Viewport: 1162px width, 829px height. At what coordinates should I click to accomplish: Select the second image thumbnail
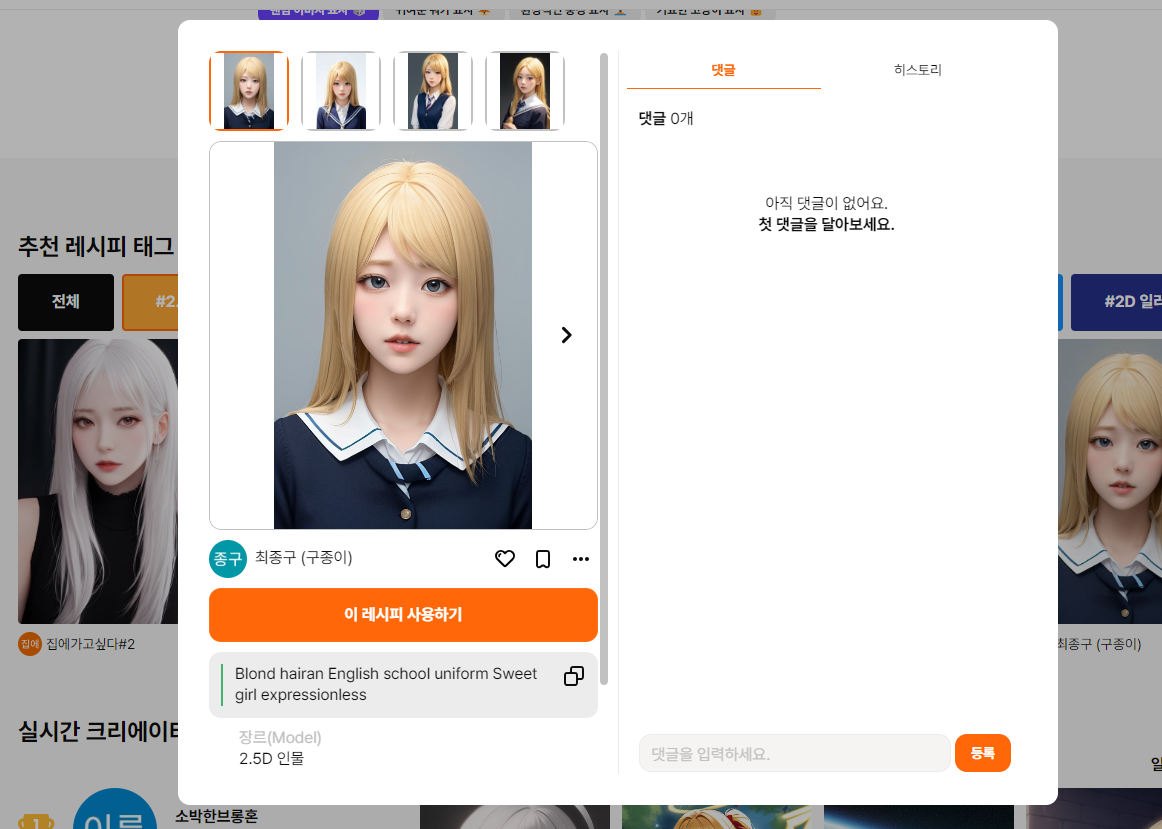(341, 91)
